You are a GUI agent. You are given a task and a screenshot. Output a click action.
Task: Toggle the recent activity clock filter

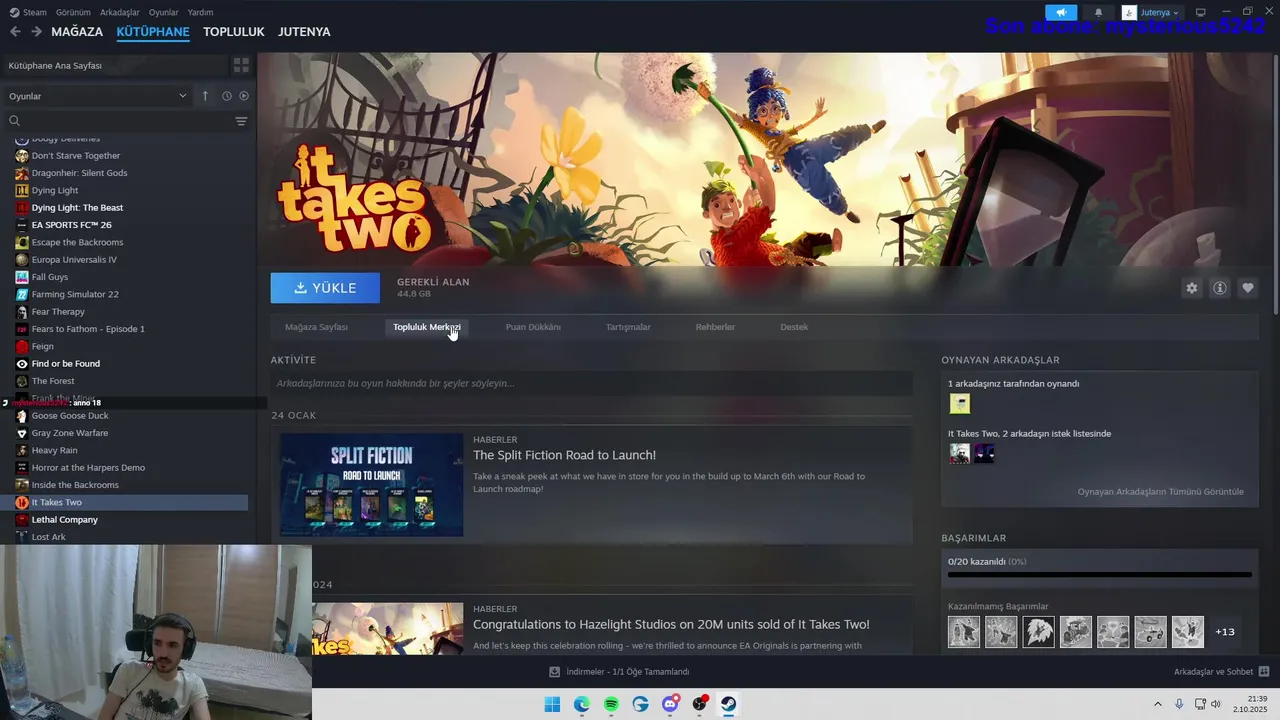(x=227, y=96)
